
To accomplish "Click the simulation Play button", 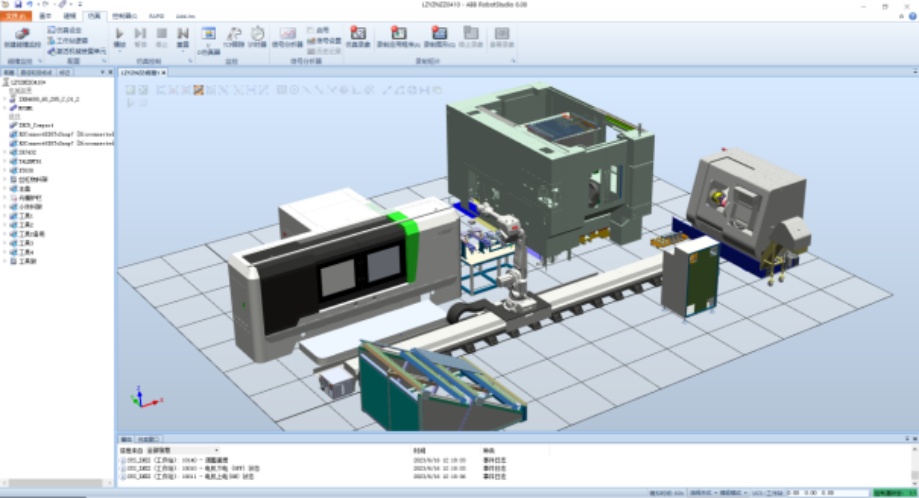I will [x=120, y=36].
